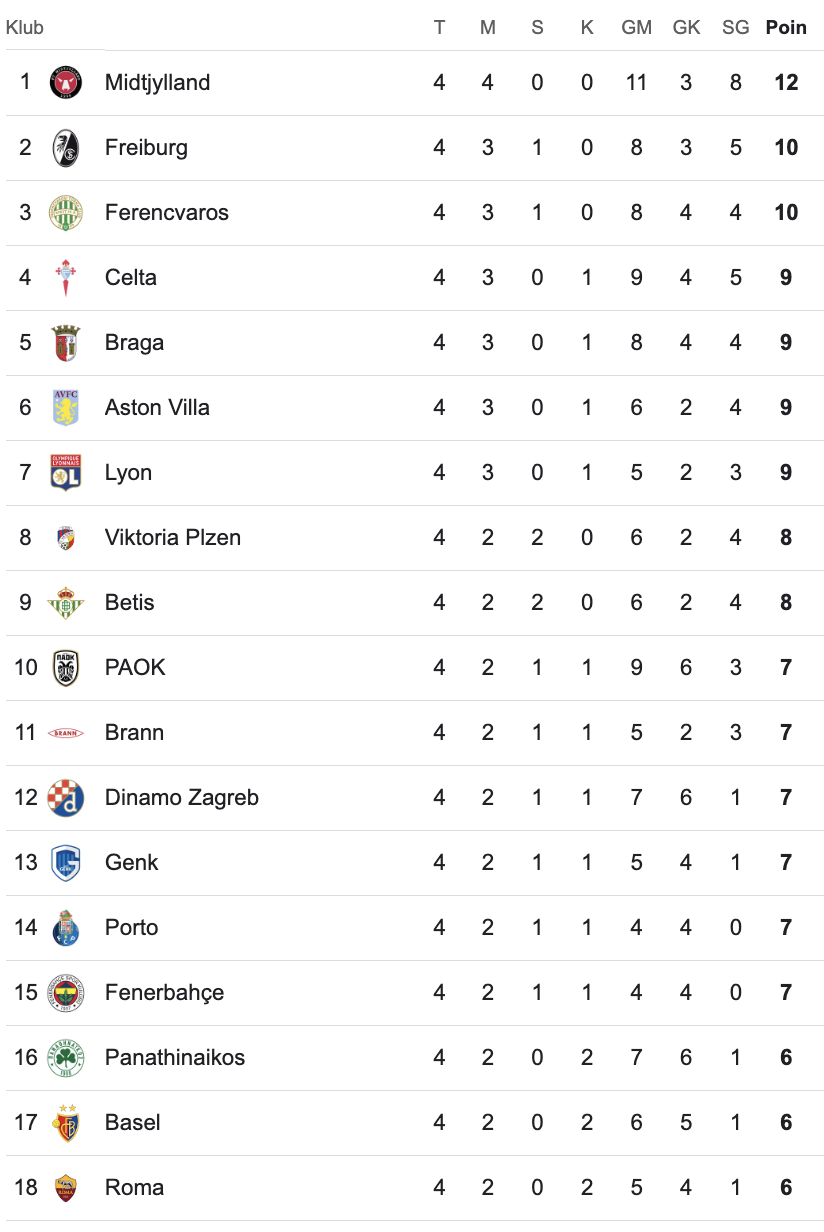Click the Aston Villa crest icon

tap(66, 407)
